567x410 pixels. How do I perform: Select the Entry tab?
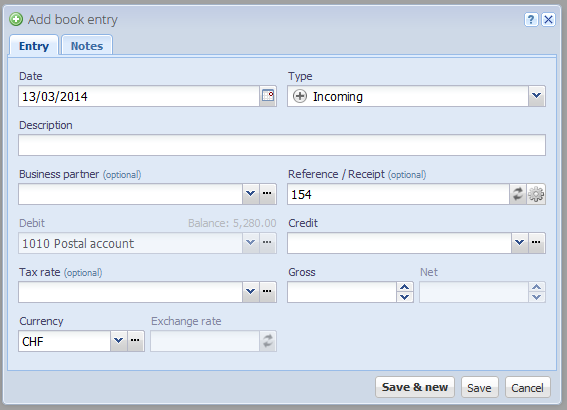34,46
